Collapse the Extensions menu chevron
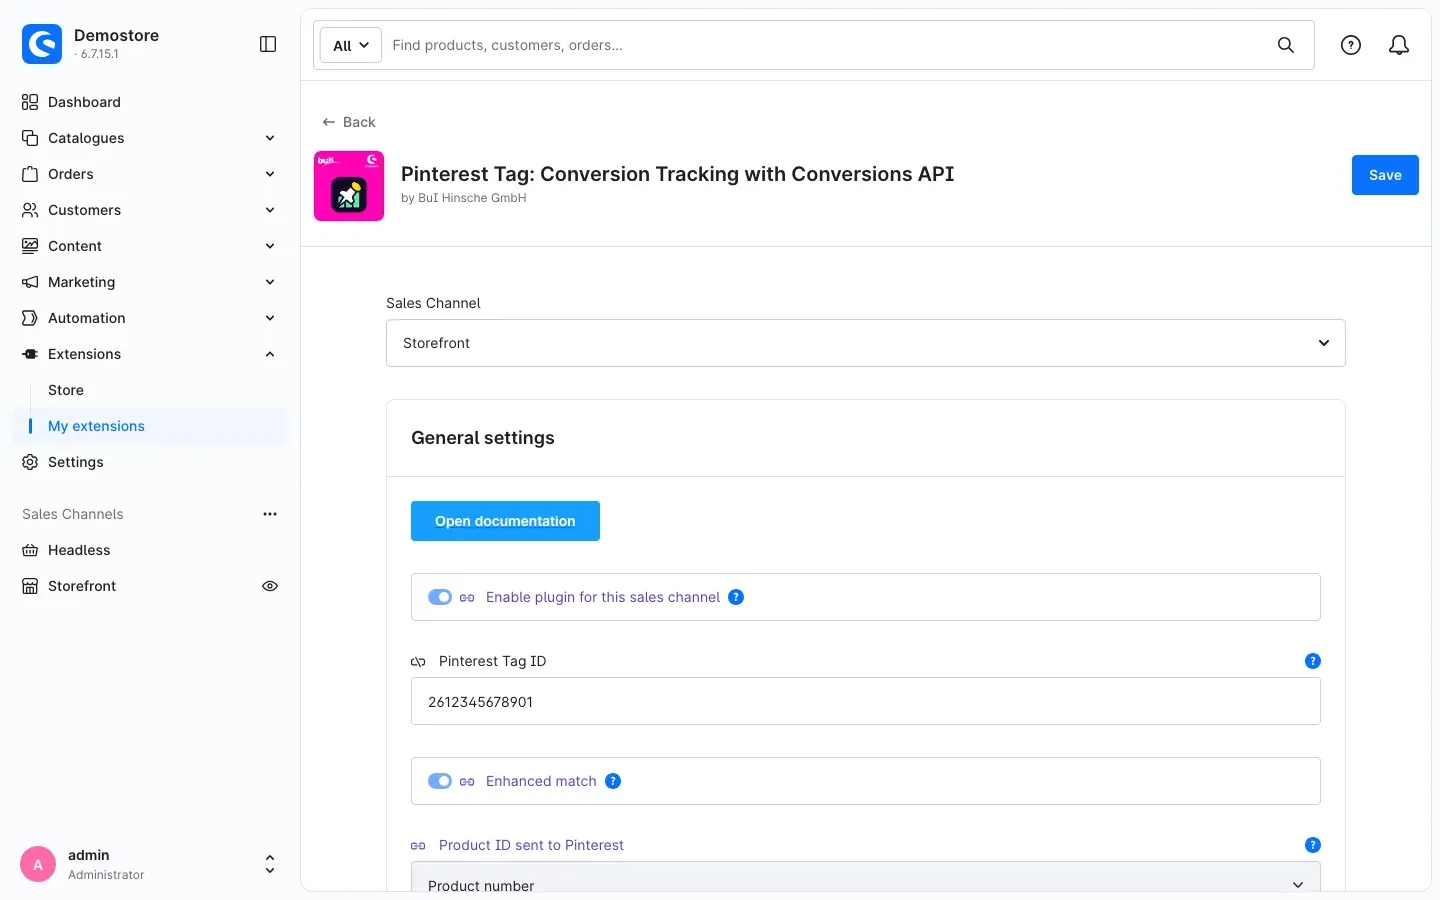This screenshot has width=1440, height=900. [x=270, y=354]
